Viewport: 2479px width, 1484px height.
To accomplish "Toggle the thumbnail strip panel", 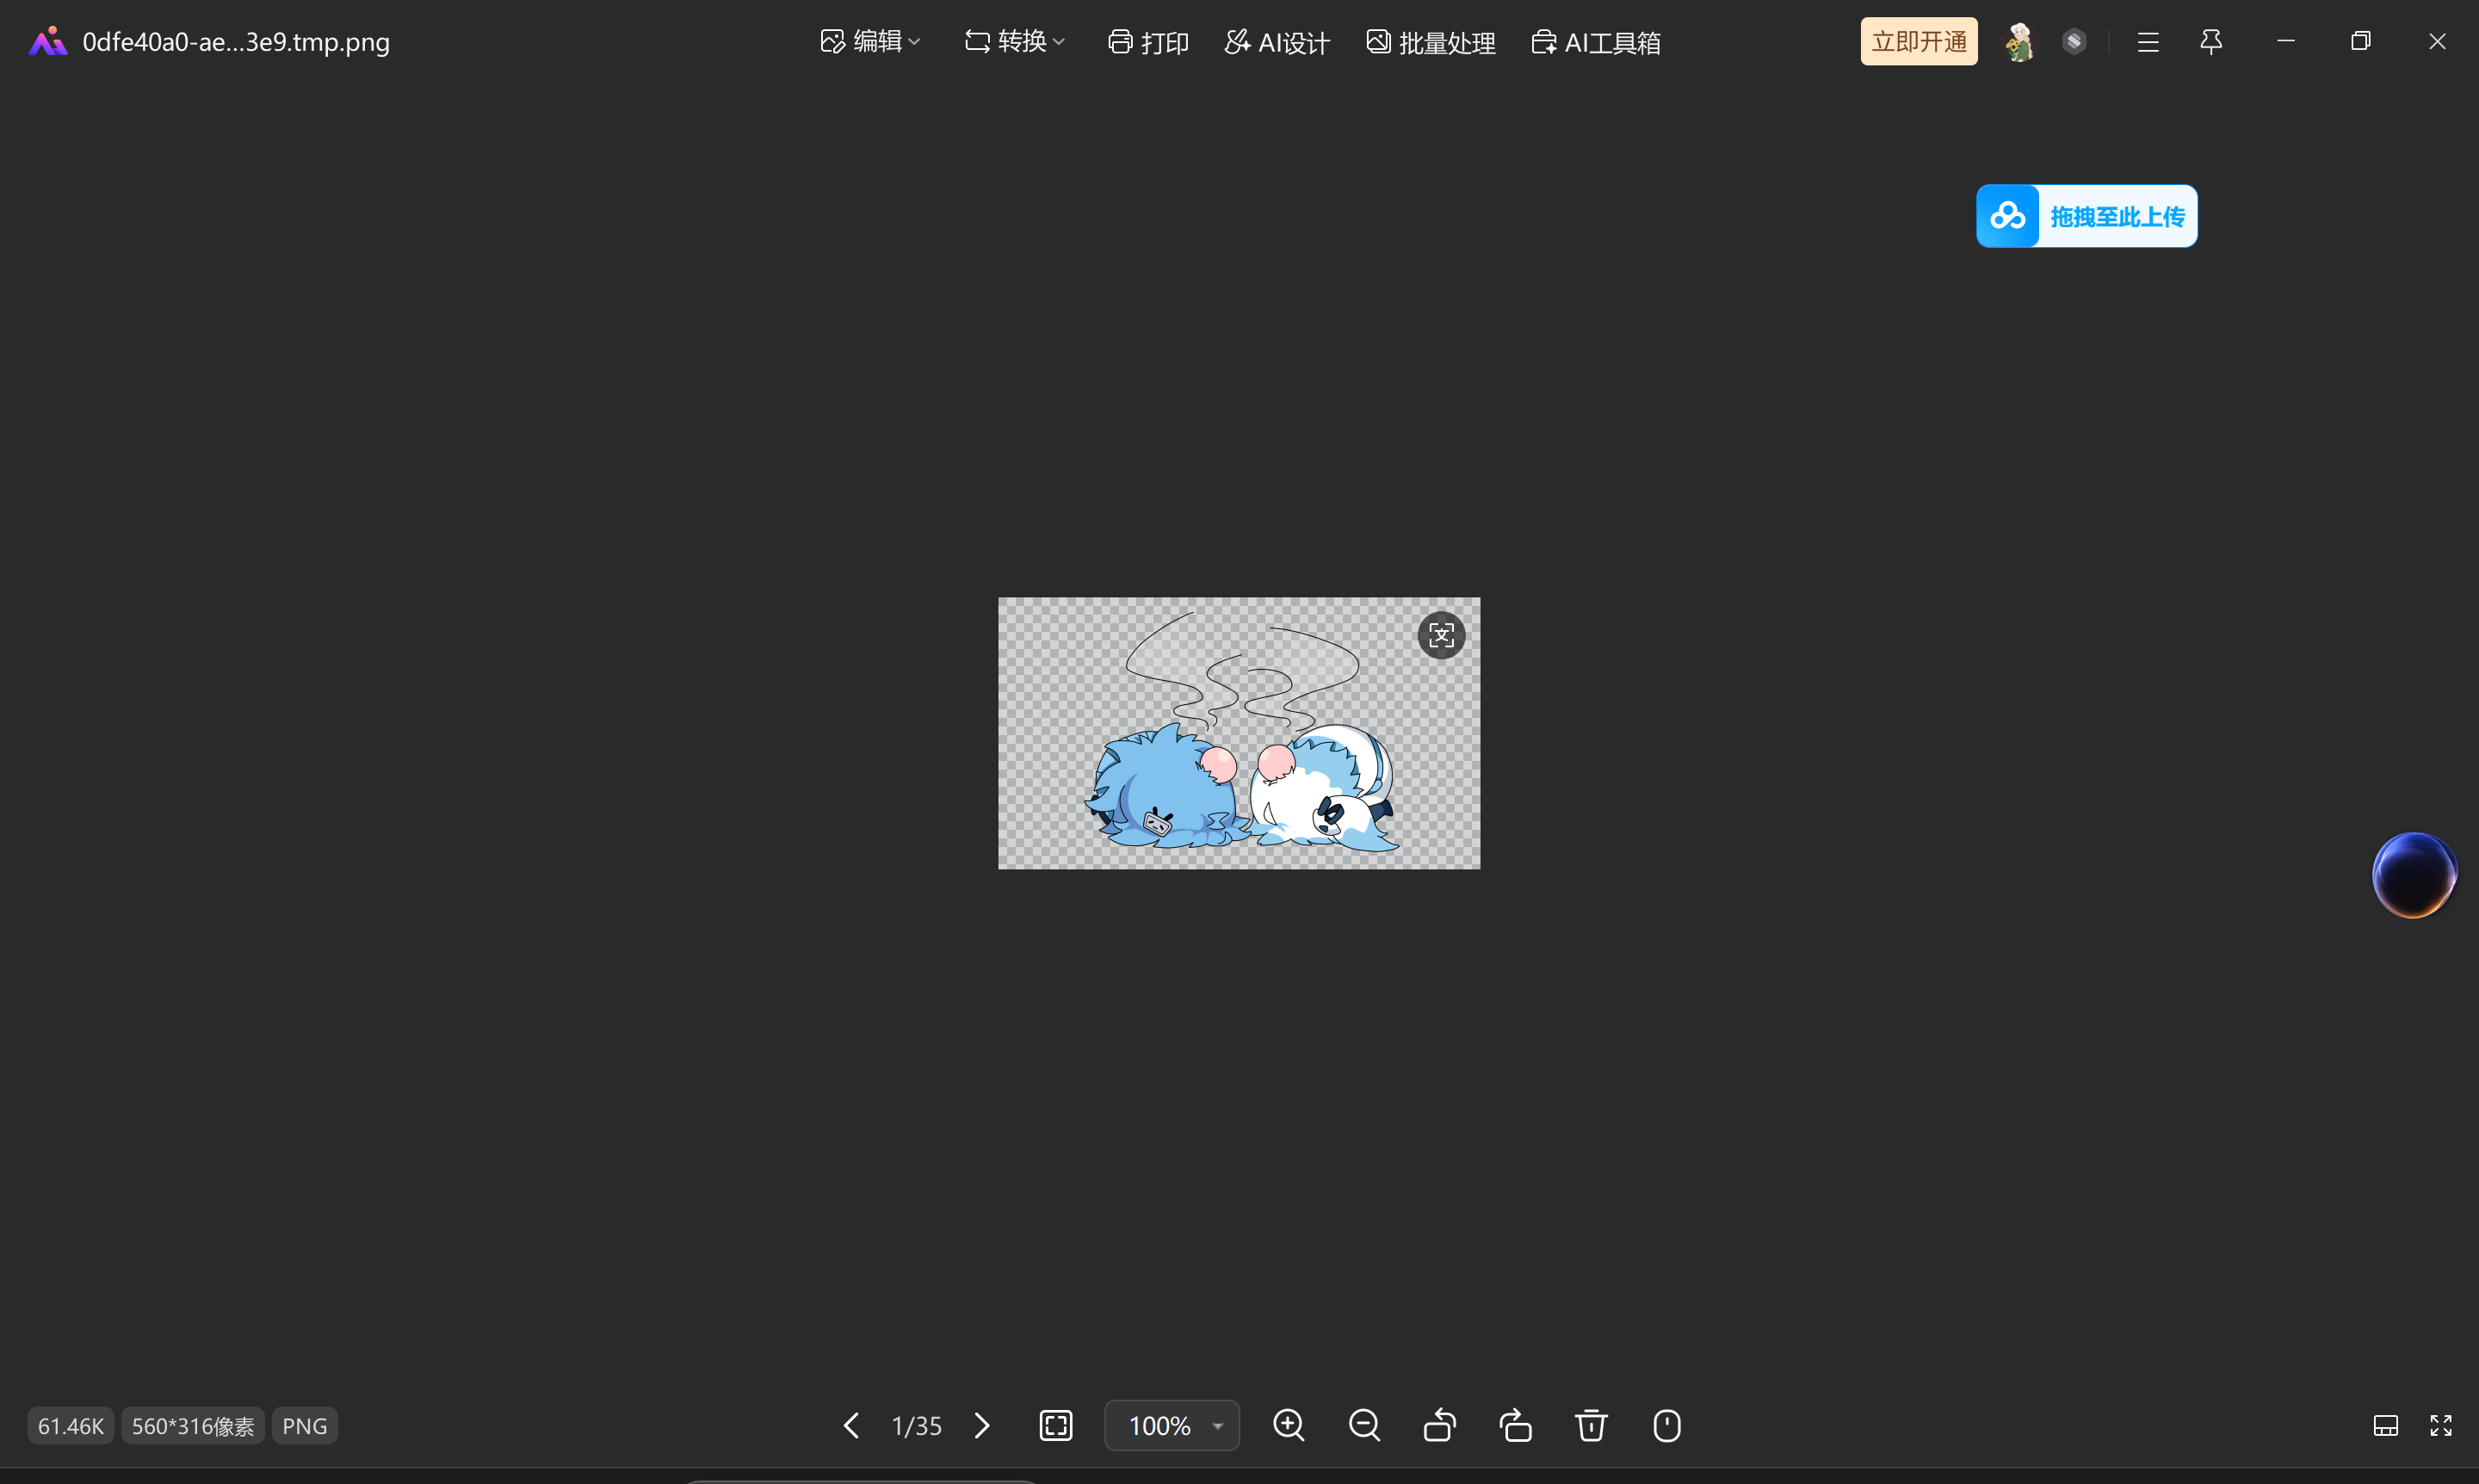I will coord(2385,1425).
